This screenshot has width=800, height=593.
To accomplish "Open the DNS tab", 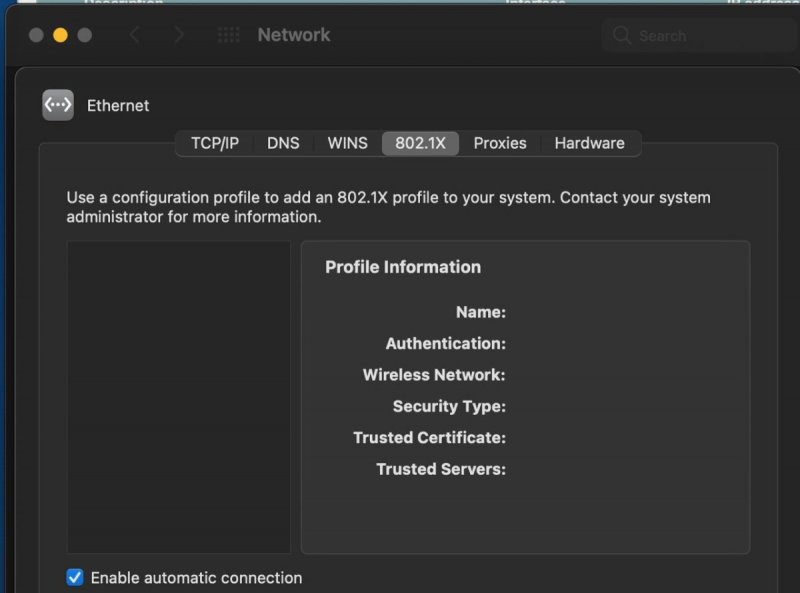I will (x=283, y=143).
